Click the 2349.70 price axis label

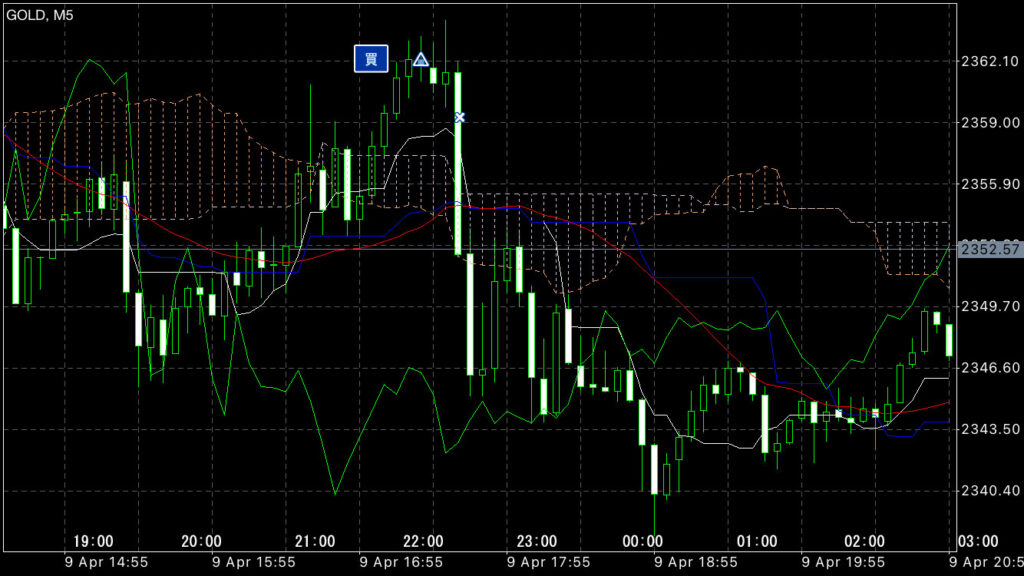(987, 307)
